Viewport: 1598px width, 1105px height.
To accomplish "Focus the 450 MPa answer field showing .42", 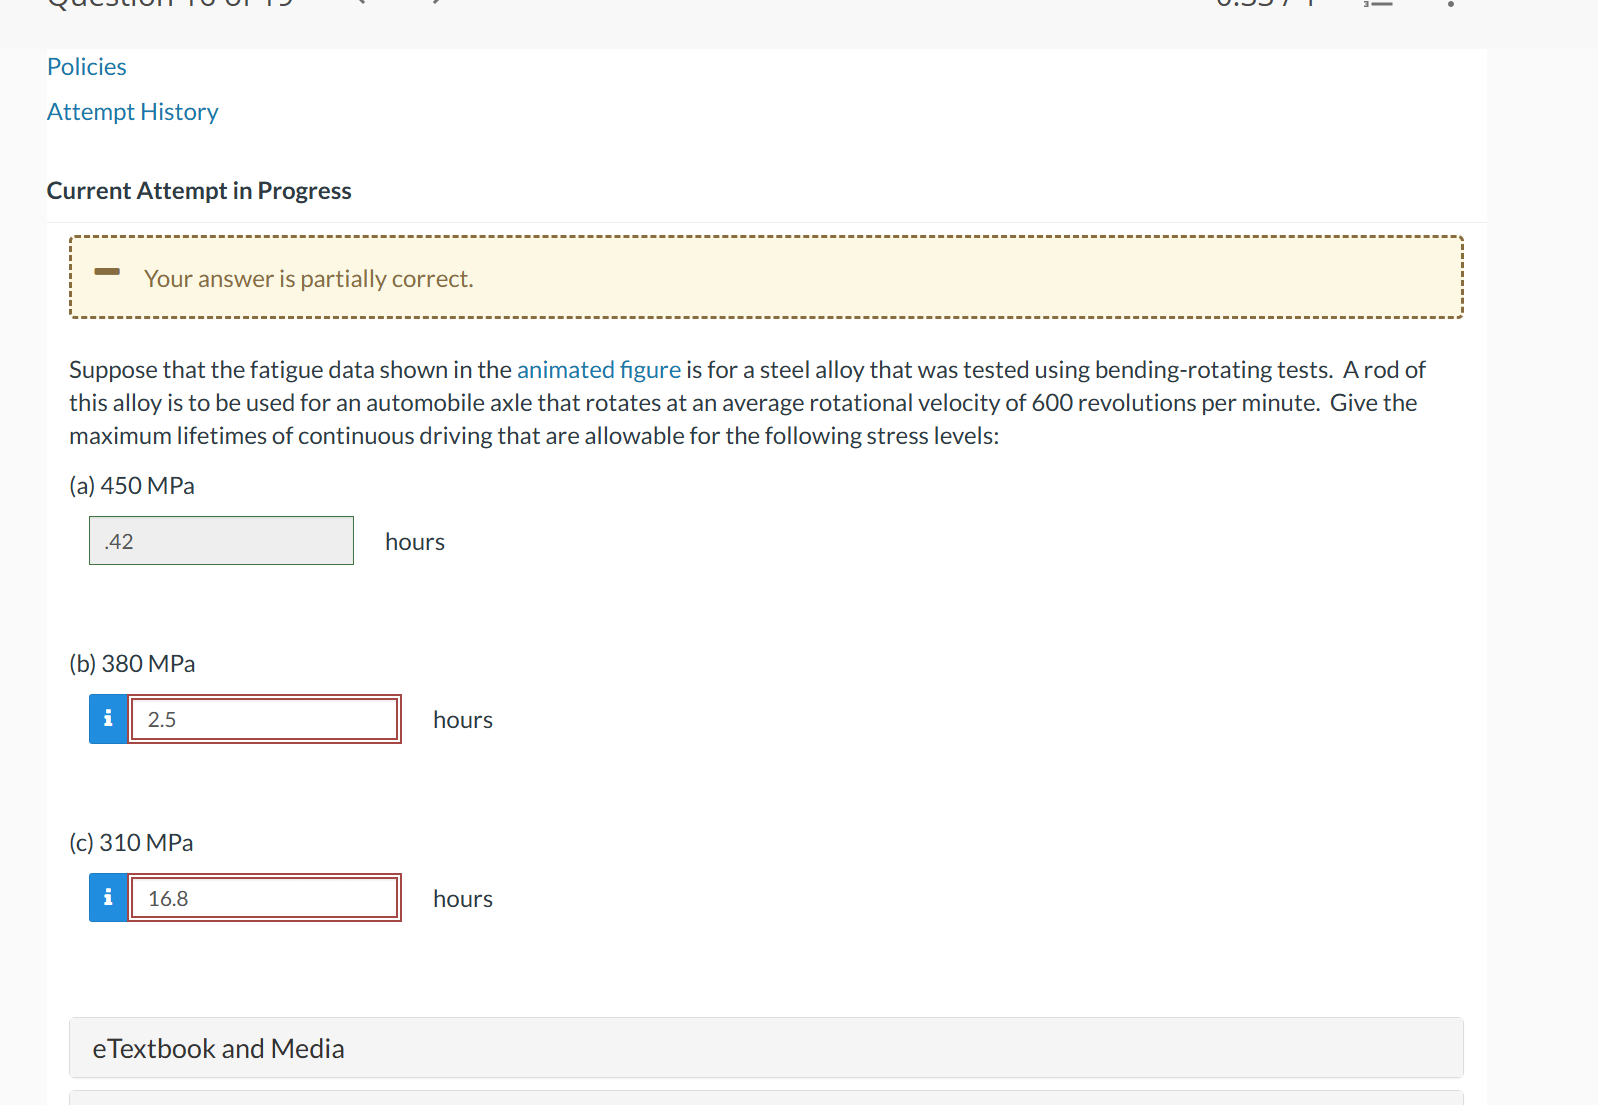I will tap(221, 541).
